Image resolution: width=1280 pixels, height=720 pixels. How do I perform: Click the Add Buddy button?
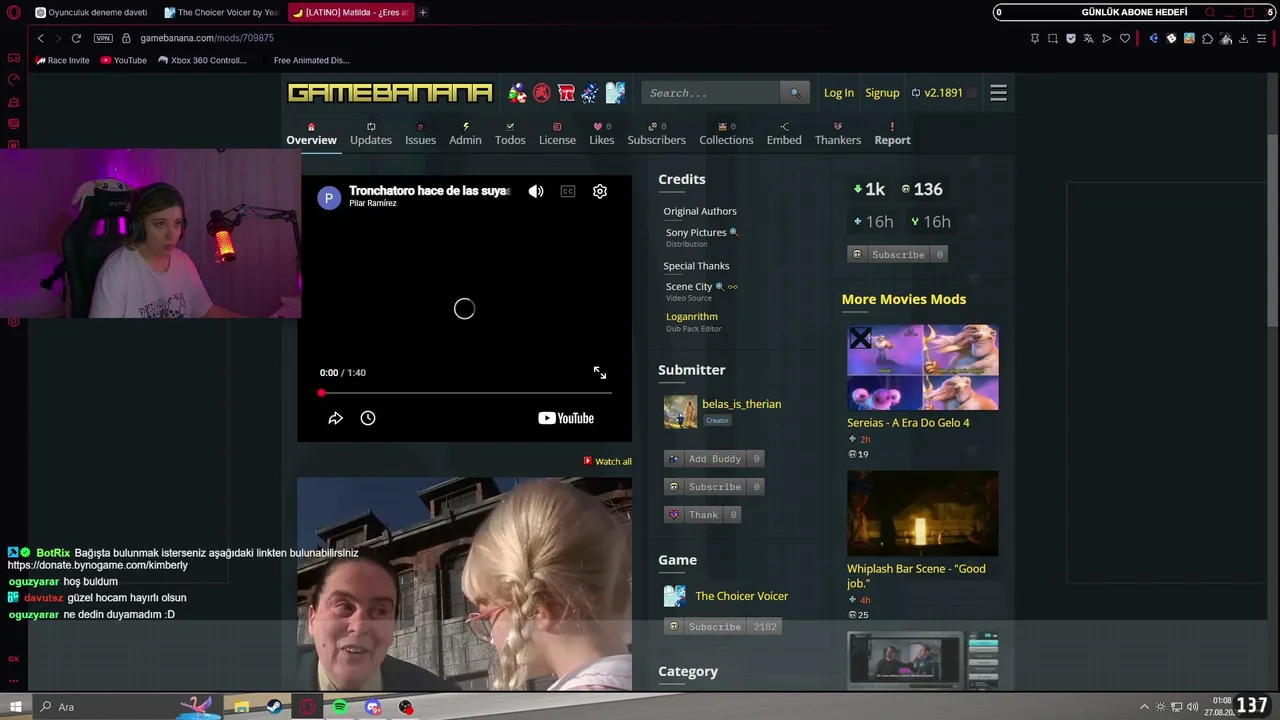pyautogui.click(x=714, y=459)
